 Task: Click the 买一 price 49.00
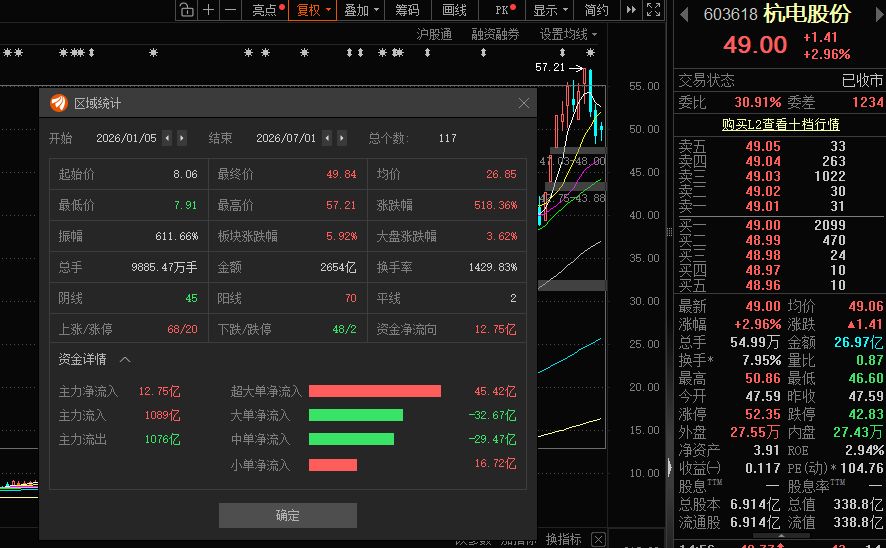coord(763,225)
